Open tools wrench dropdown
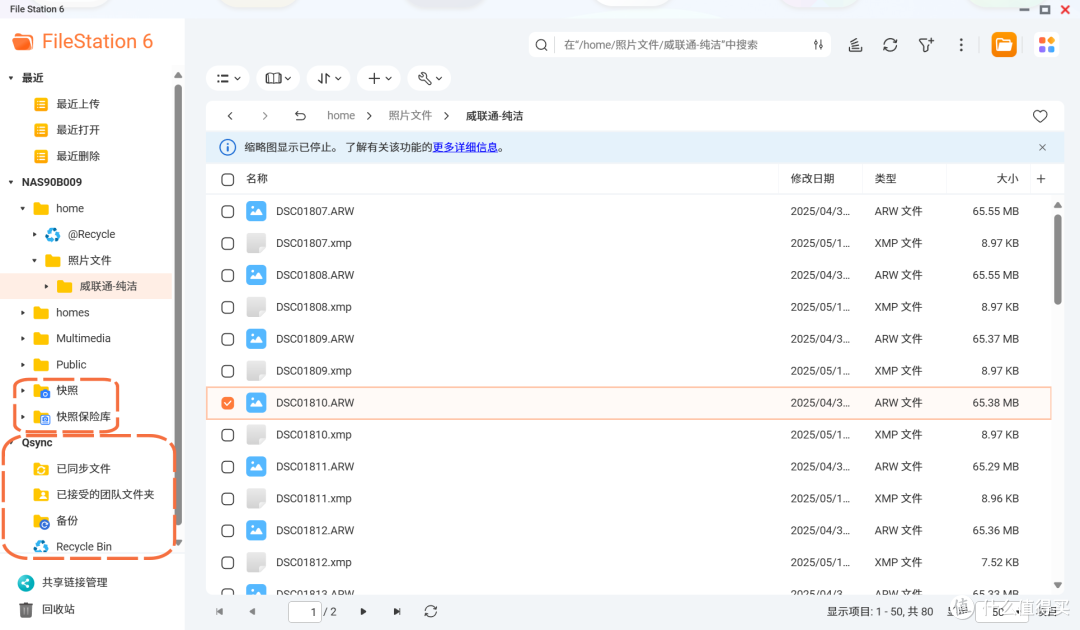Screen dimensions: 1080x630 (429, 78)
